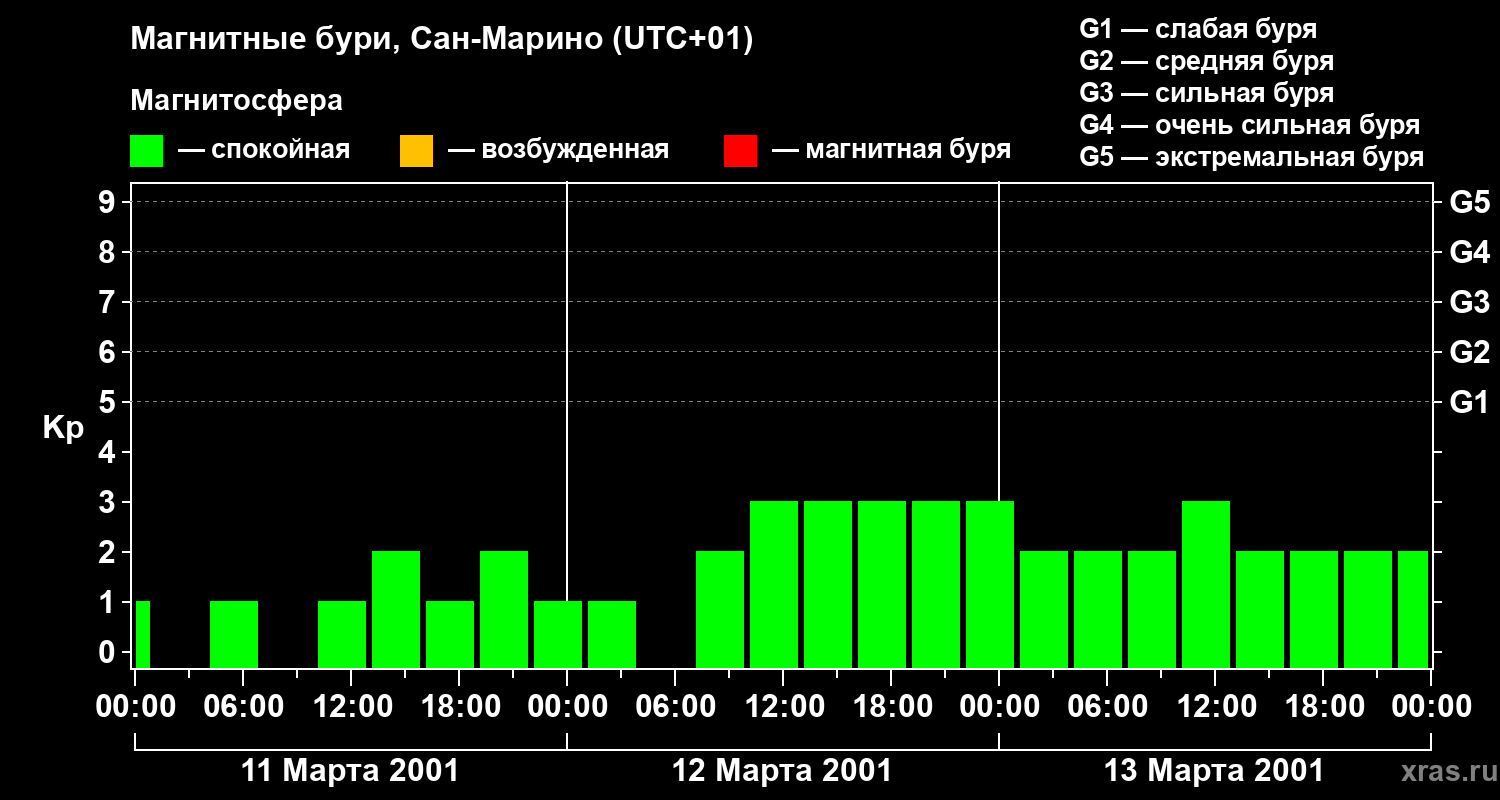The width and height of the screenshot is (1500, 800).
Task: Click the green bar above 18:00 on 11 Марта
Action: click(450, 635)
